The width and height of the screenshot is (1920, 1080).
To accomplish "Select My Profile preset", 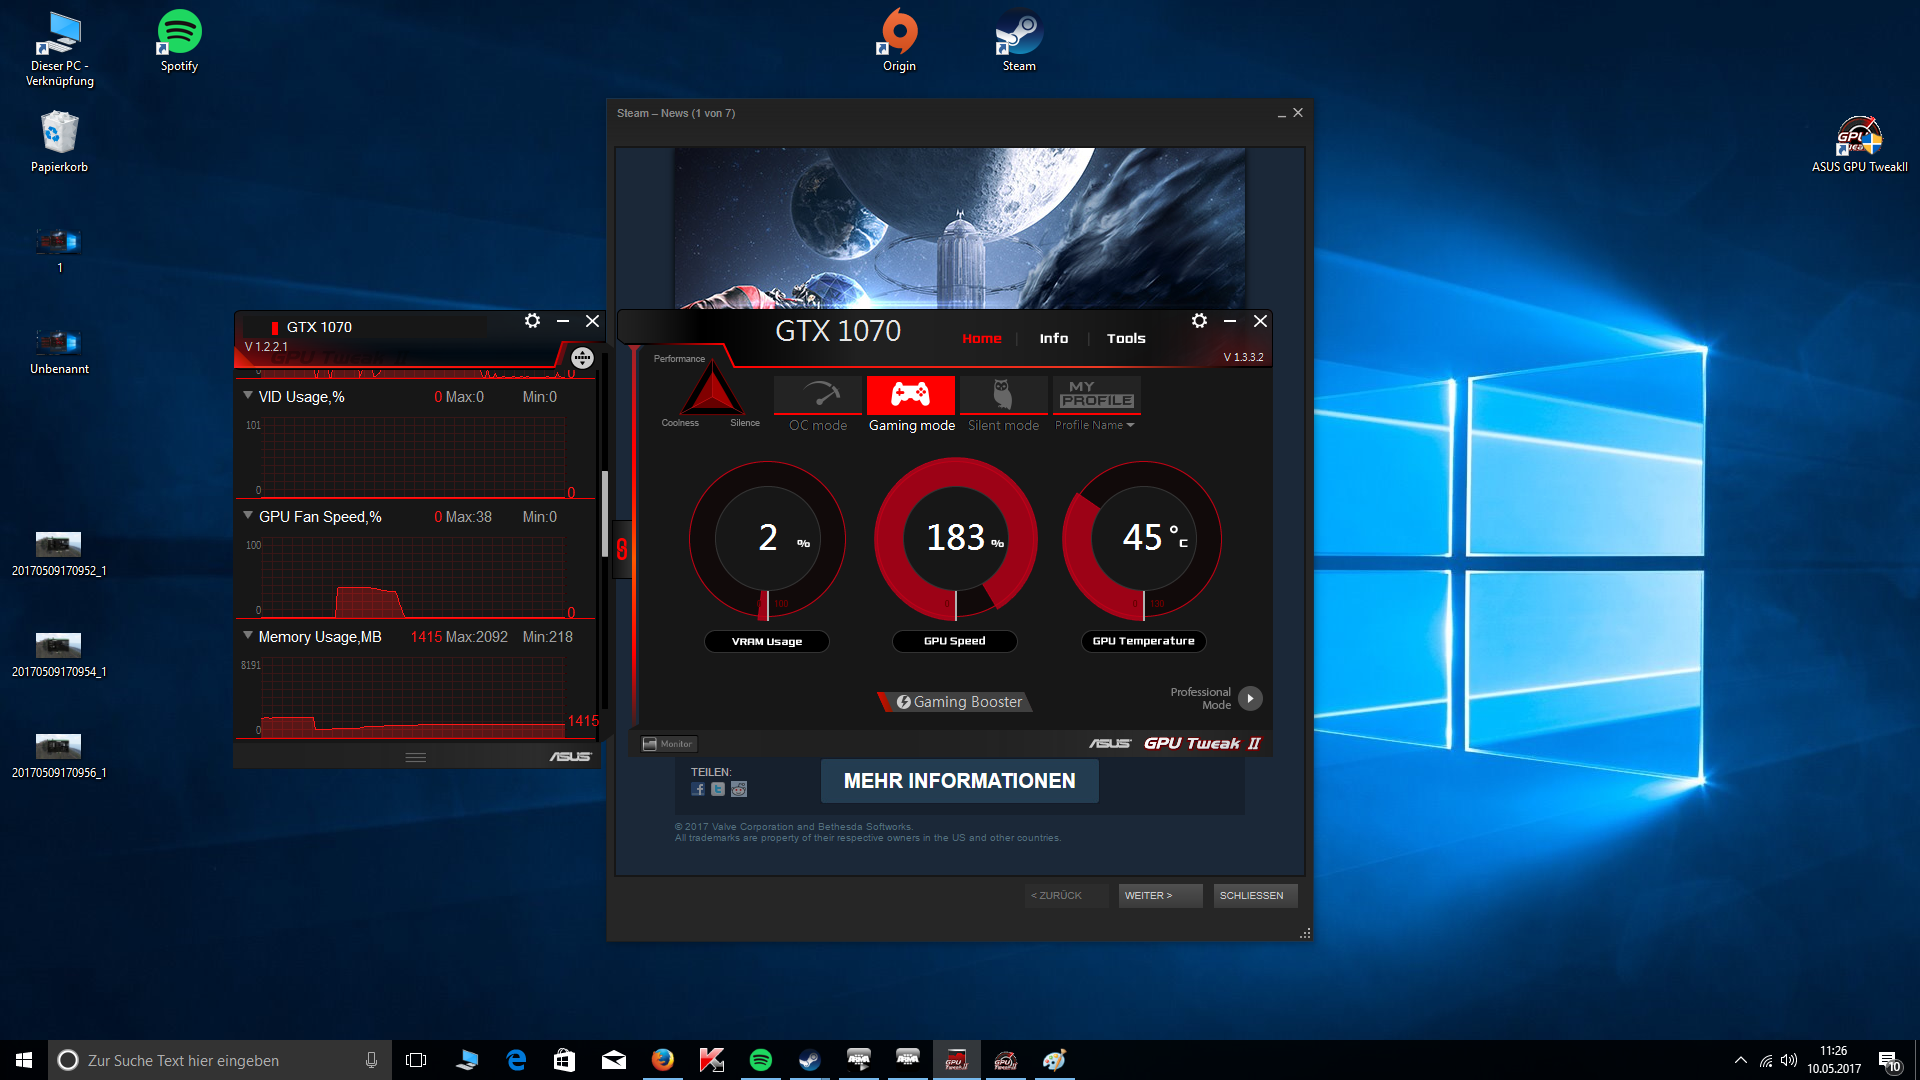I will point(1096,395).
